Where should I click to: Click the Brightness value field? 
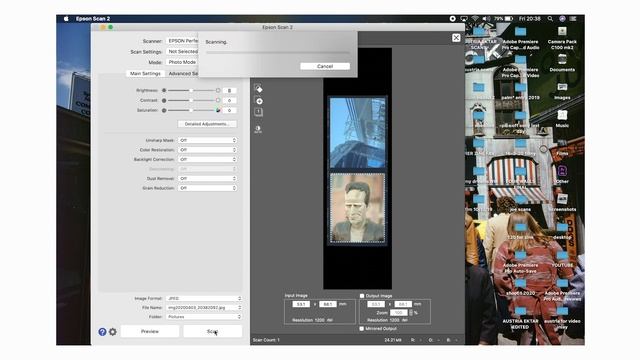(x=230, y=90)
